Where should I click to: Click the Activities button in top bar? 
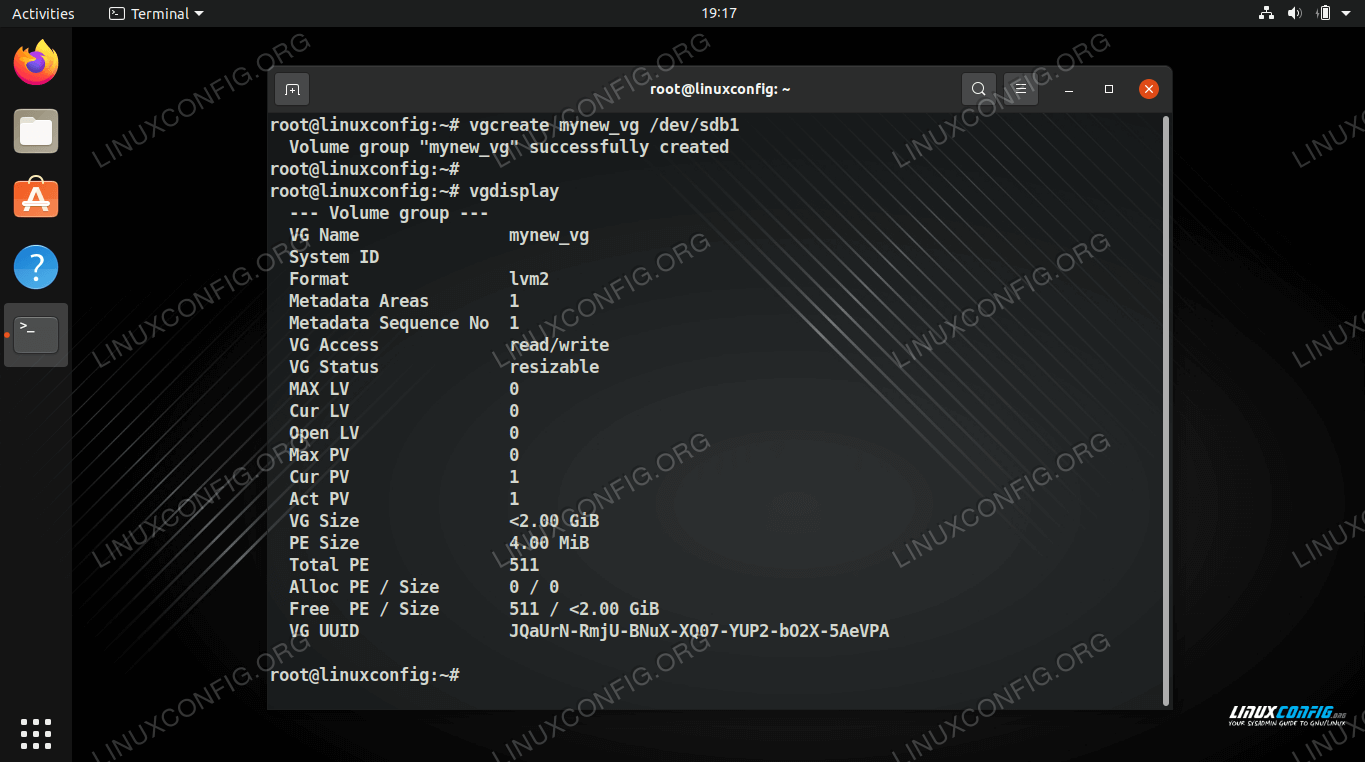tap(43, 13)
